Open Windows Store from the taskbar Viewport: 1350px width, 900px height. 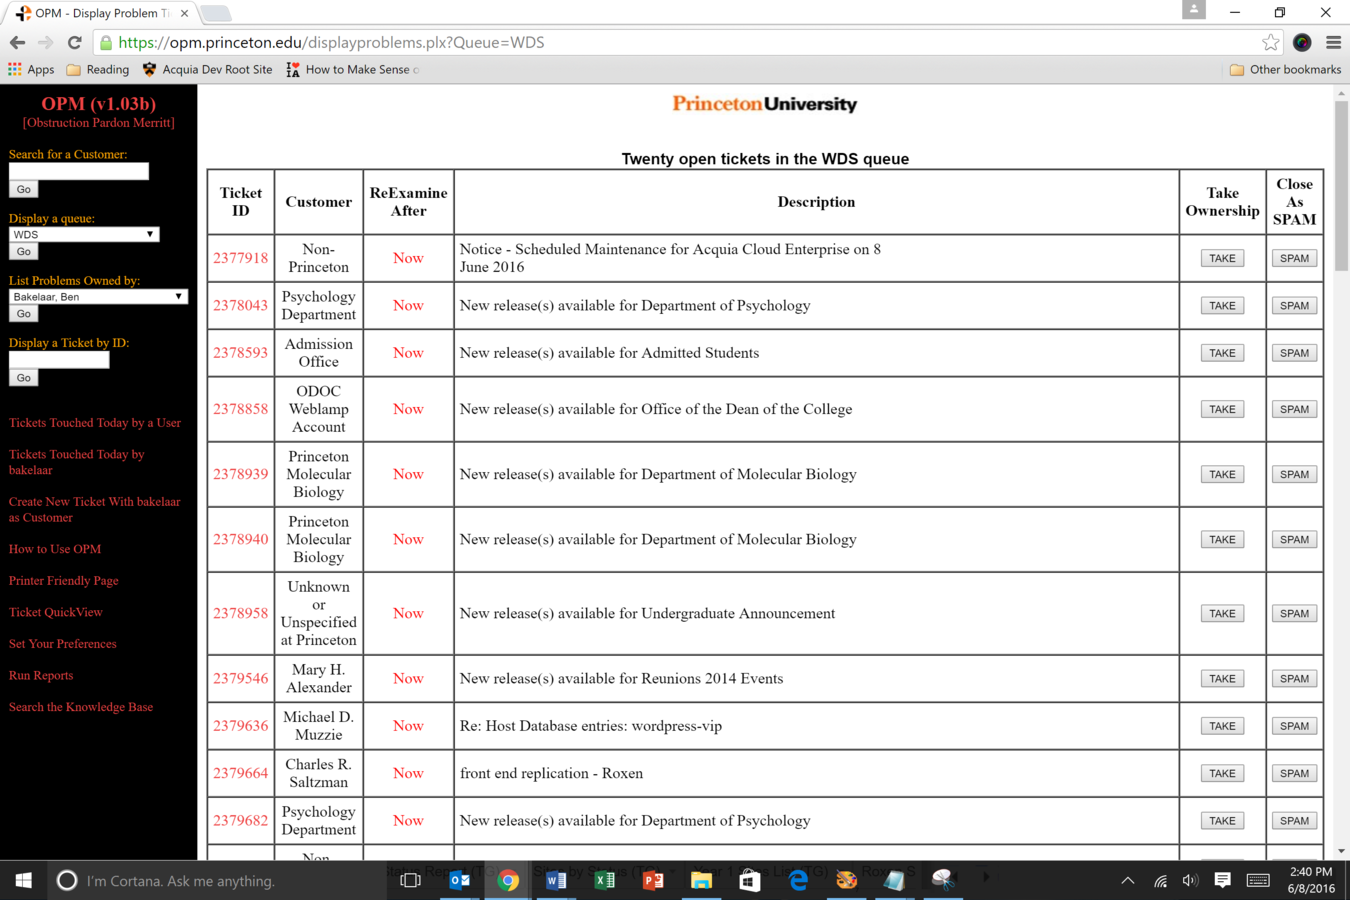[x=749, y=880]
